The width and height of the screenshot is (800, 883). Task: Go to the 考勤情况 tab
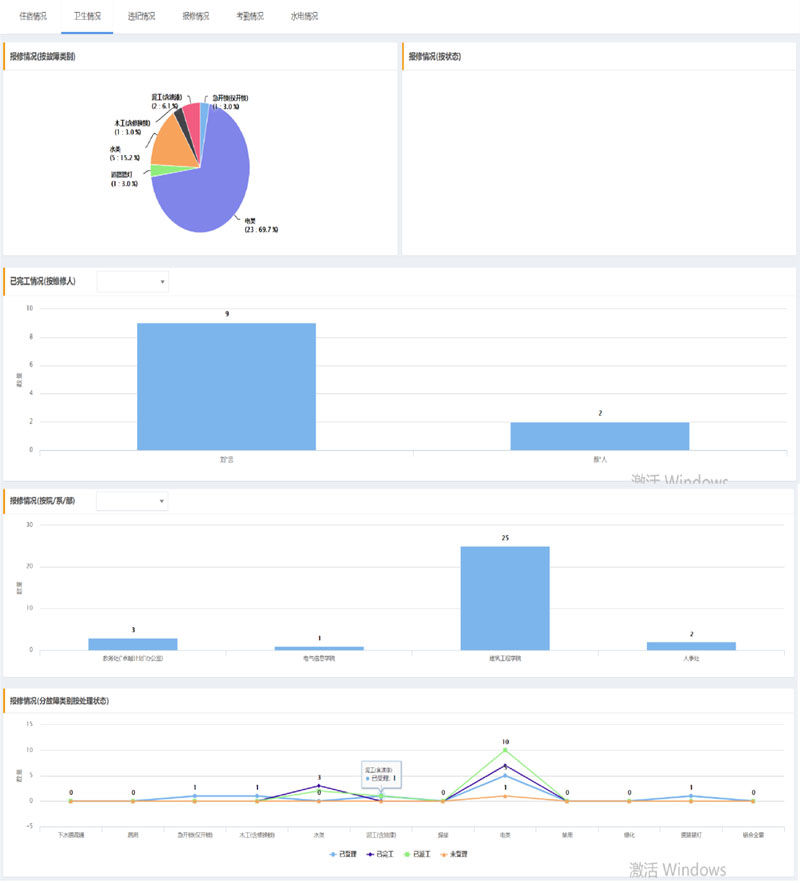[250, 17]
